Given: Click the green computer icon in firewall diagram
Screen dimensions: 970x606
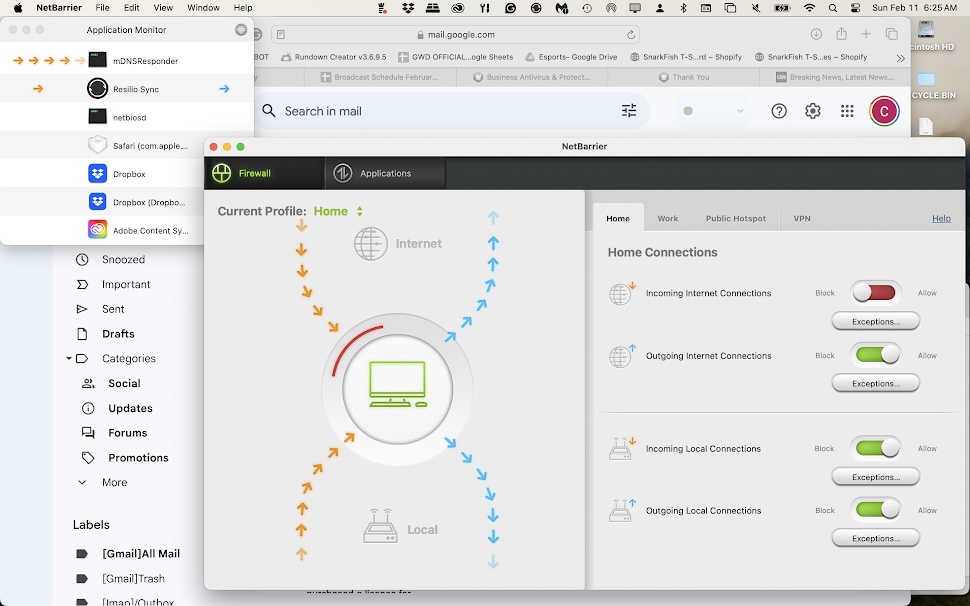Looking at the screenshot, I should [x=397, y=385].
